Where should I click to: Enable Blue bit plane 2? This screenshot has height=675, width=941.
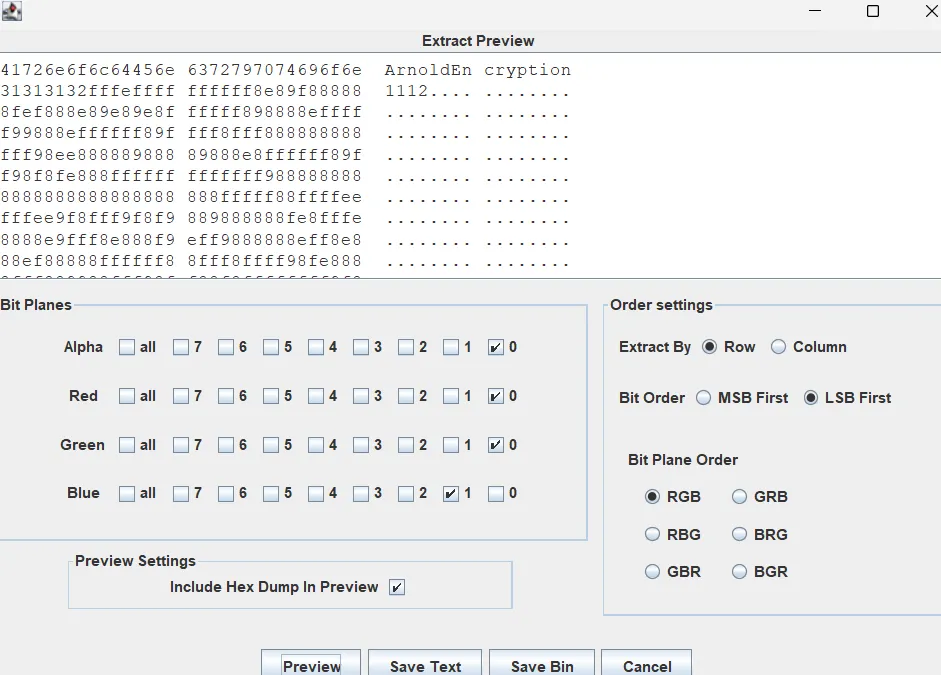tap(406, 494)
